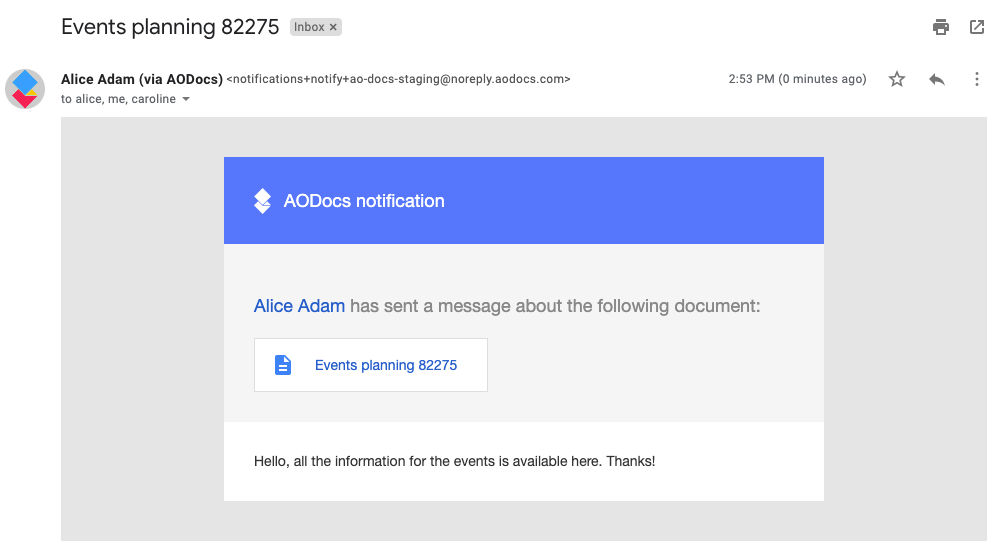997x559 pixels.
Task: Click the document file icon in the card
Action: click(x=283, y=365)
